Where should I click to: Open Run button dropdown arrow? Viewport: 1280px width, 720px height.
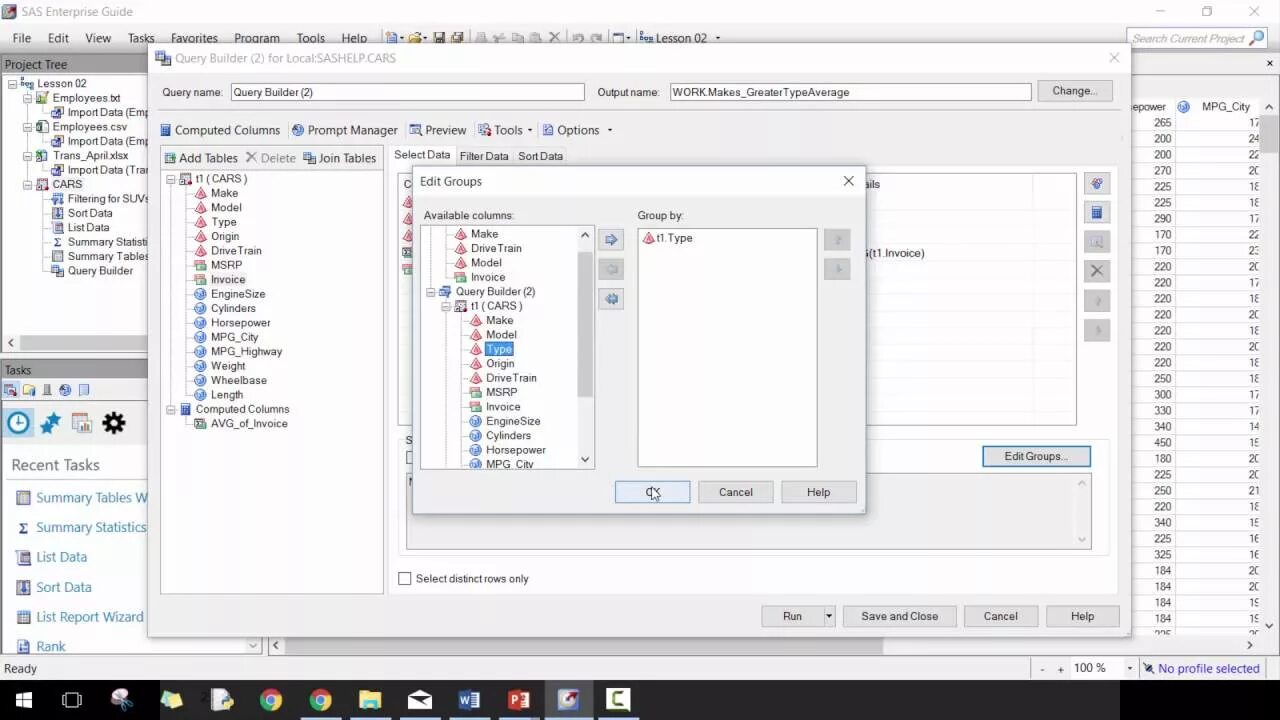[x=829, y=617]
